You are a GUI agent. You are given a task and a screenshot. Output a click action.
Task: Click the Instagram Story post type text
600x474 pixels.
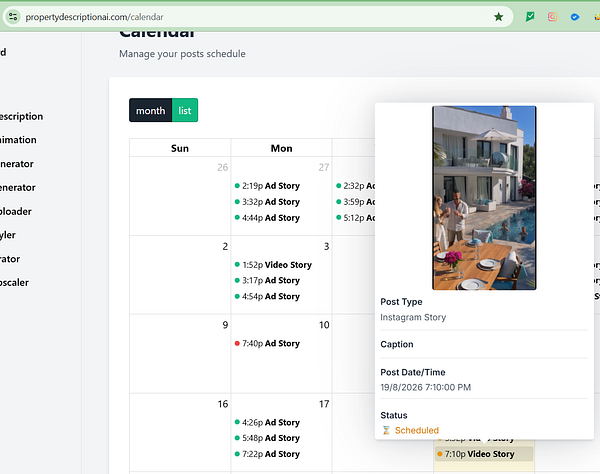pos(413,317)
